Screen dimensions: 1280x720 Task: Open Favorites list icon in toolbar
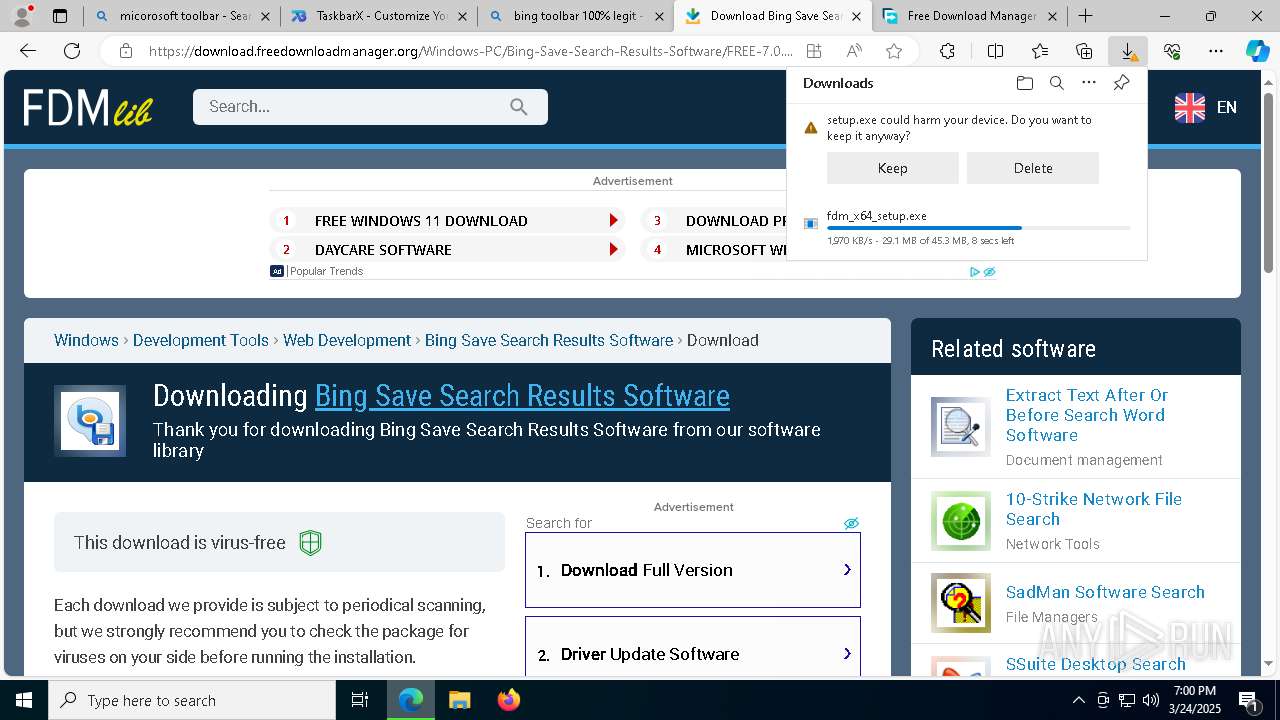1040,51
